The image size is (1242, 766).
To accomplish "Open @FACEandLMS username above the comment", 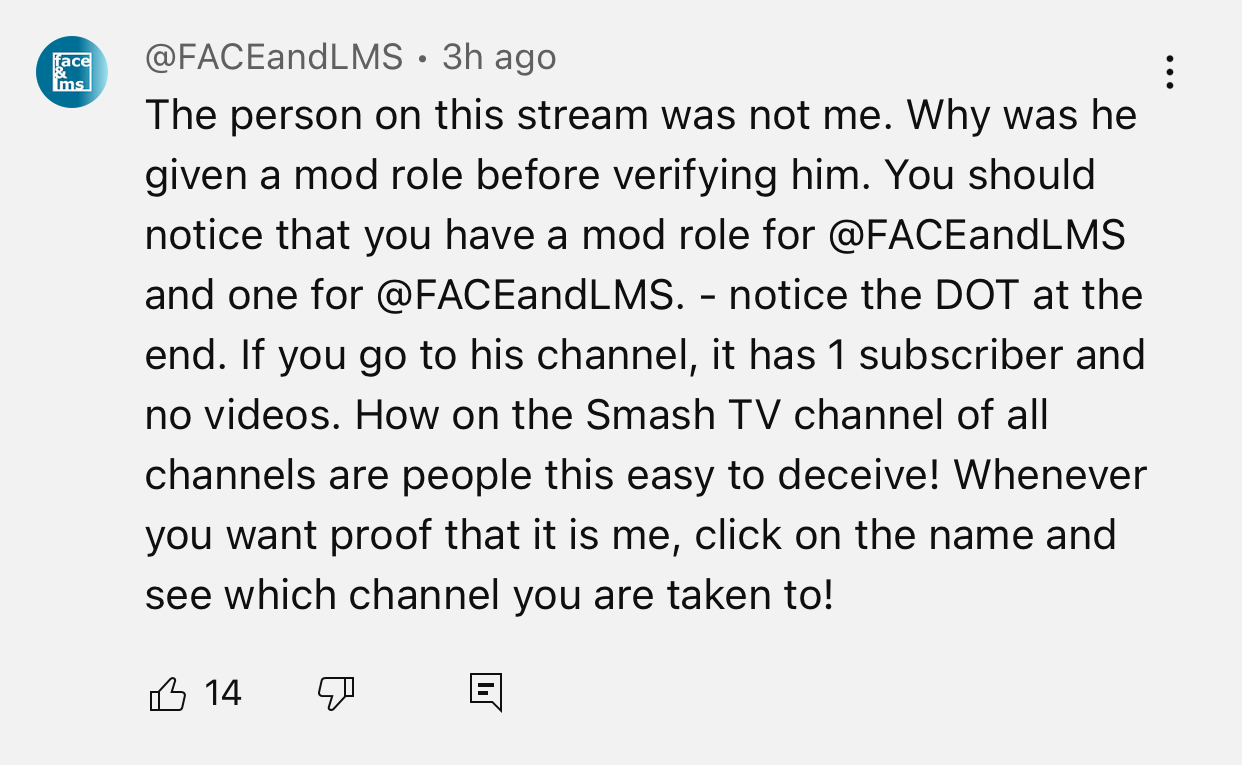I will [x=274, y=57].
